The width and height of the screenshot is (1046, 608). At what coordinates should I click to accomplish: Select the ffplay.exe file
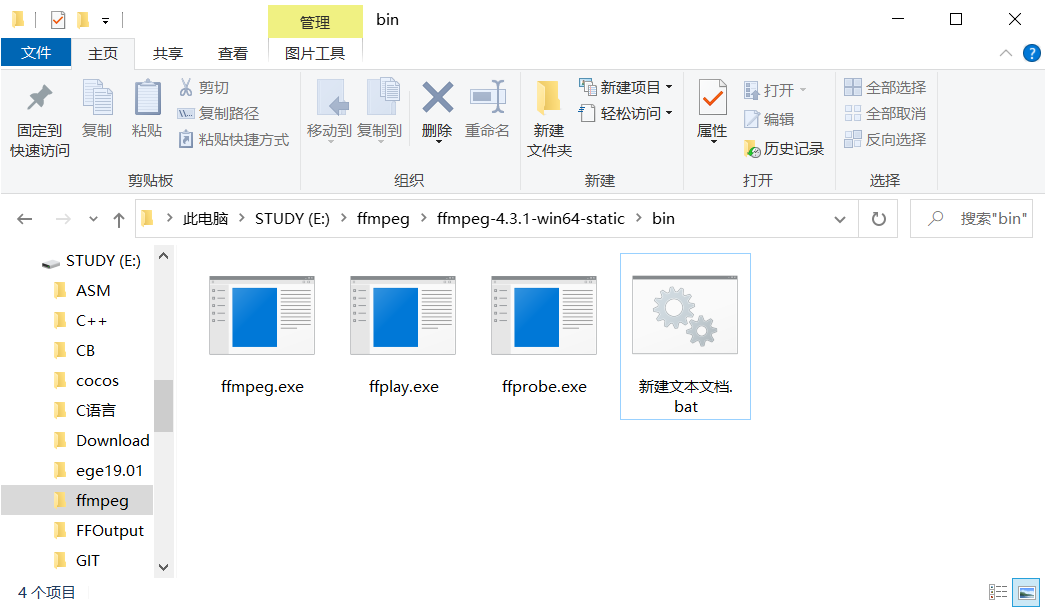[x=404, y=335]
